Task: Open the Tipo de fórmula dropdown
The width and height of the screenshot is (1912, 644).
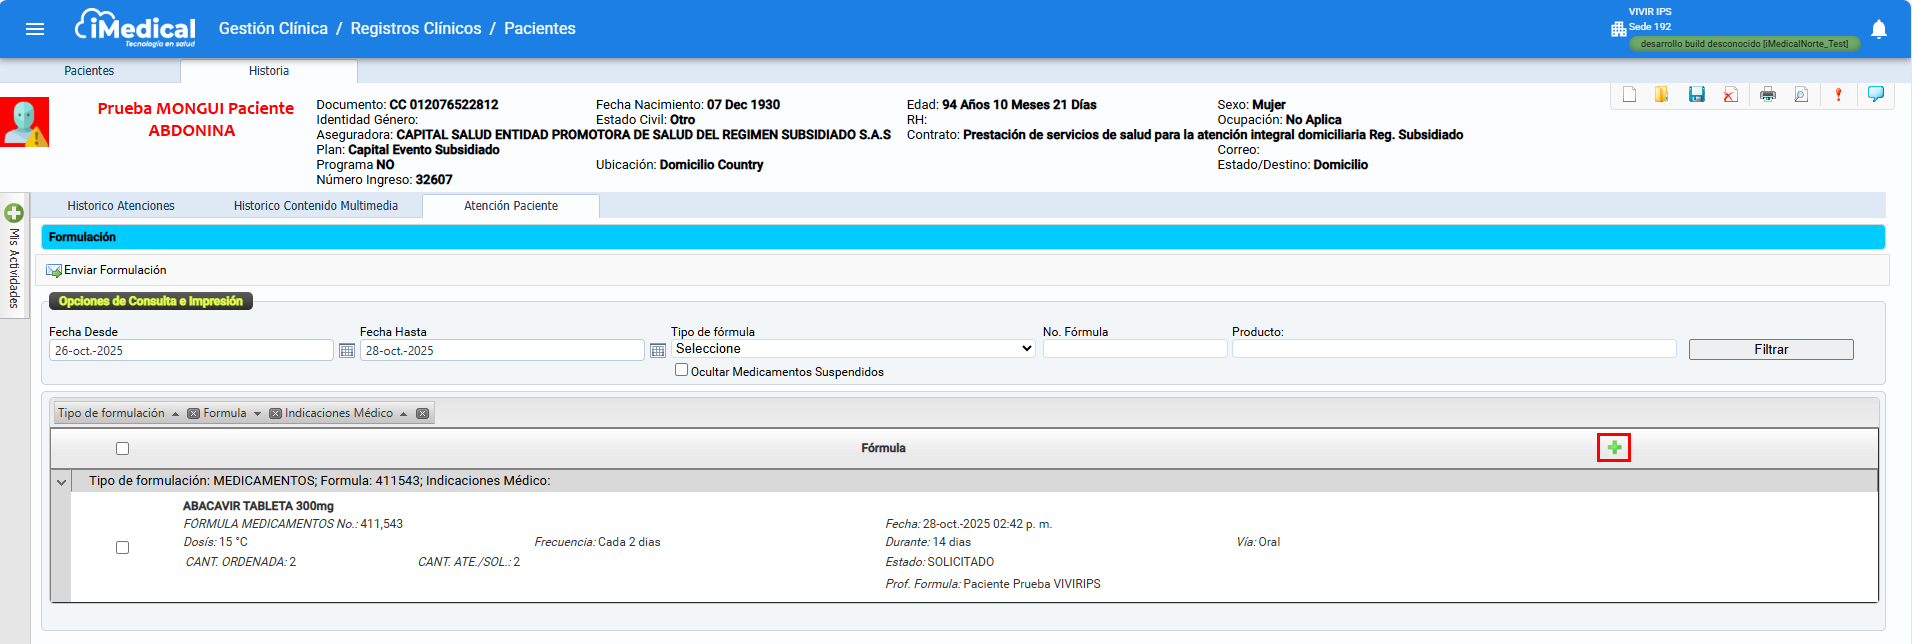Action: click(853, 349)
